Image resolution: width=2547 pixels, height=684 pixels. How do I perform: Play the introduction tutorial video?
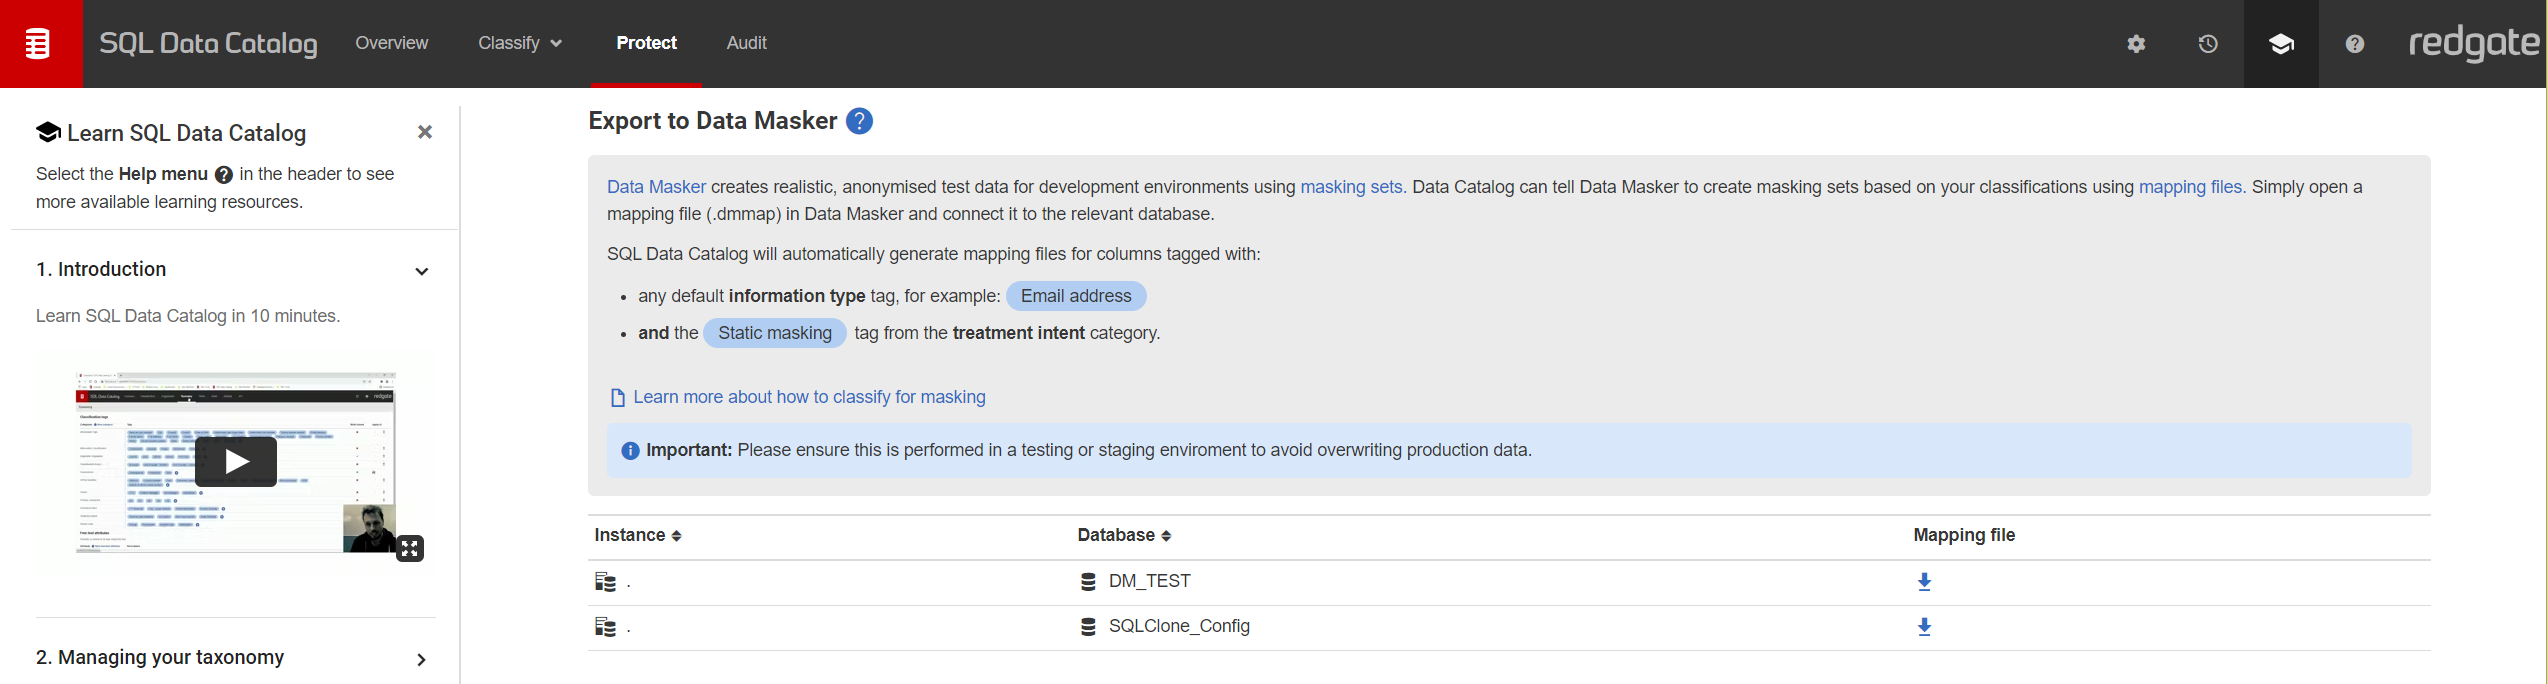pos(236,461)
